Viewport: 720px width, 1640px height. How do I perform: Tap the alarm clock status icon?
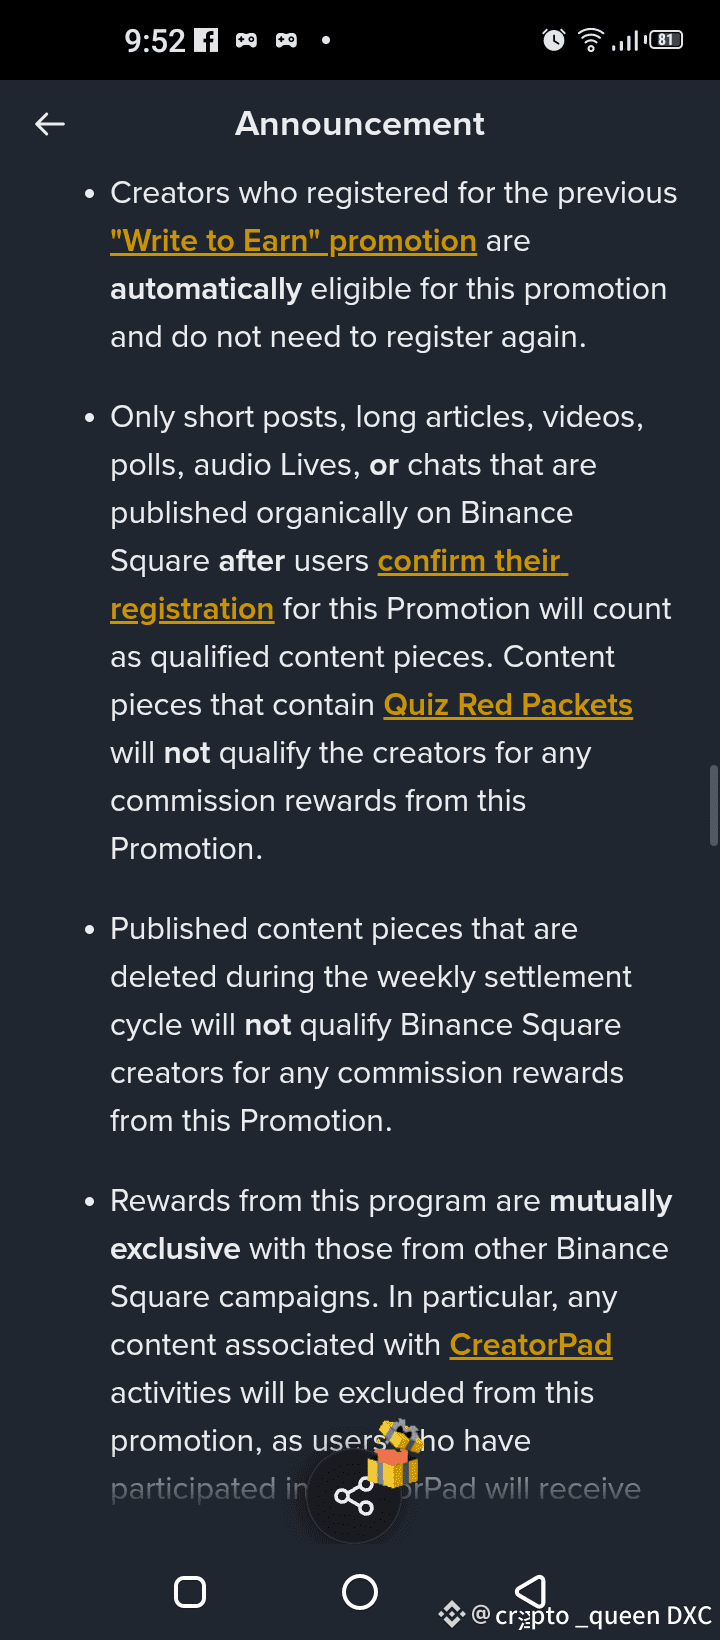(x=553, y=40)
